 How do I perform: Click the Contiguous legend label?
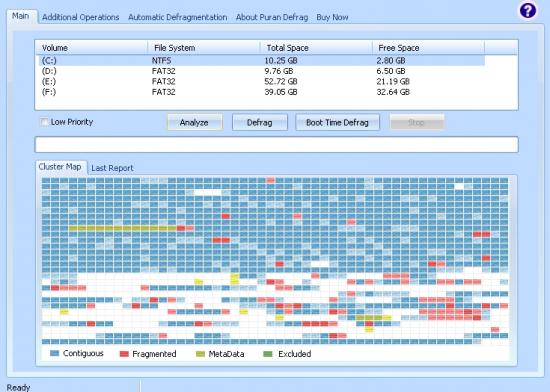pos(83,353)
